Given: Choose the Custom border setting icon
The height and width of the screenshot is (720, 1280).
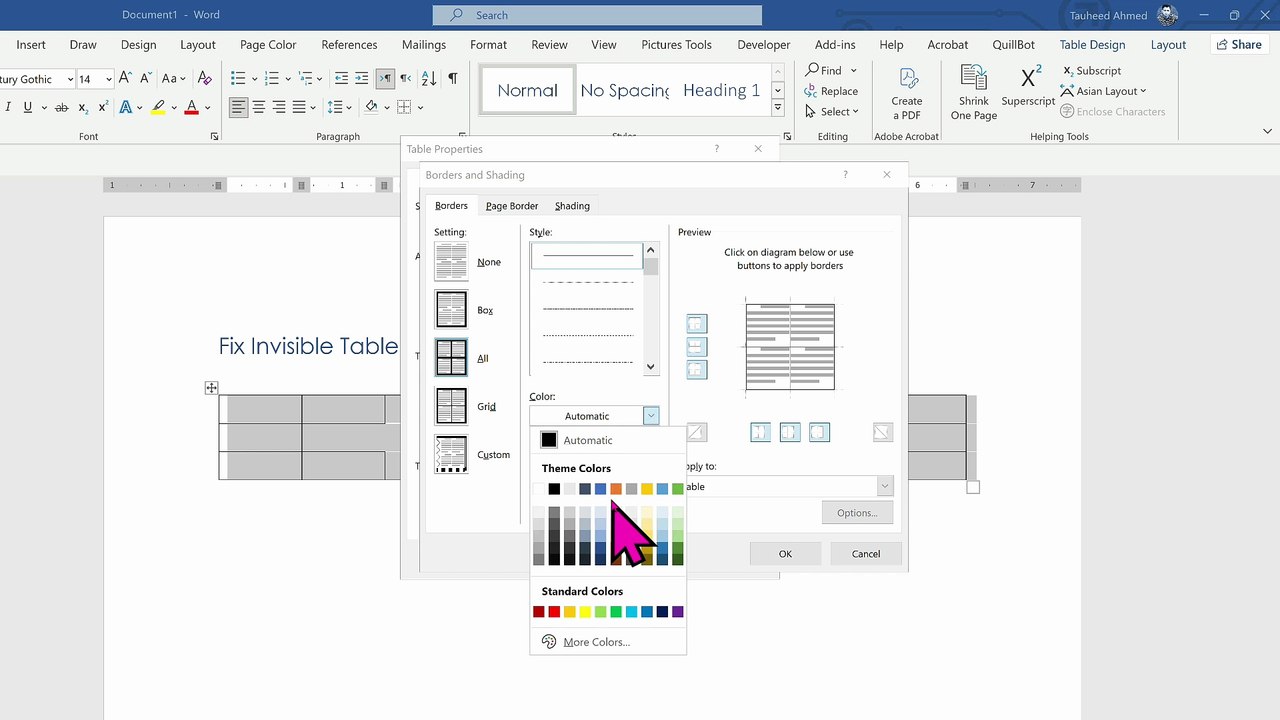Looking at the screenshot, I should click(451, 454).
